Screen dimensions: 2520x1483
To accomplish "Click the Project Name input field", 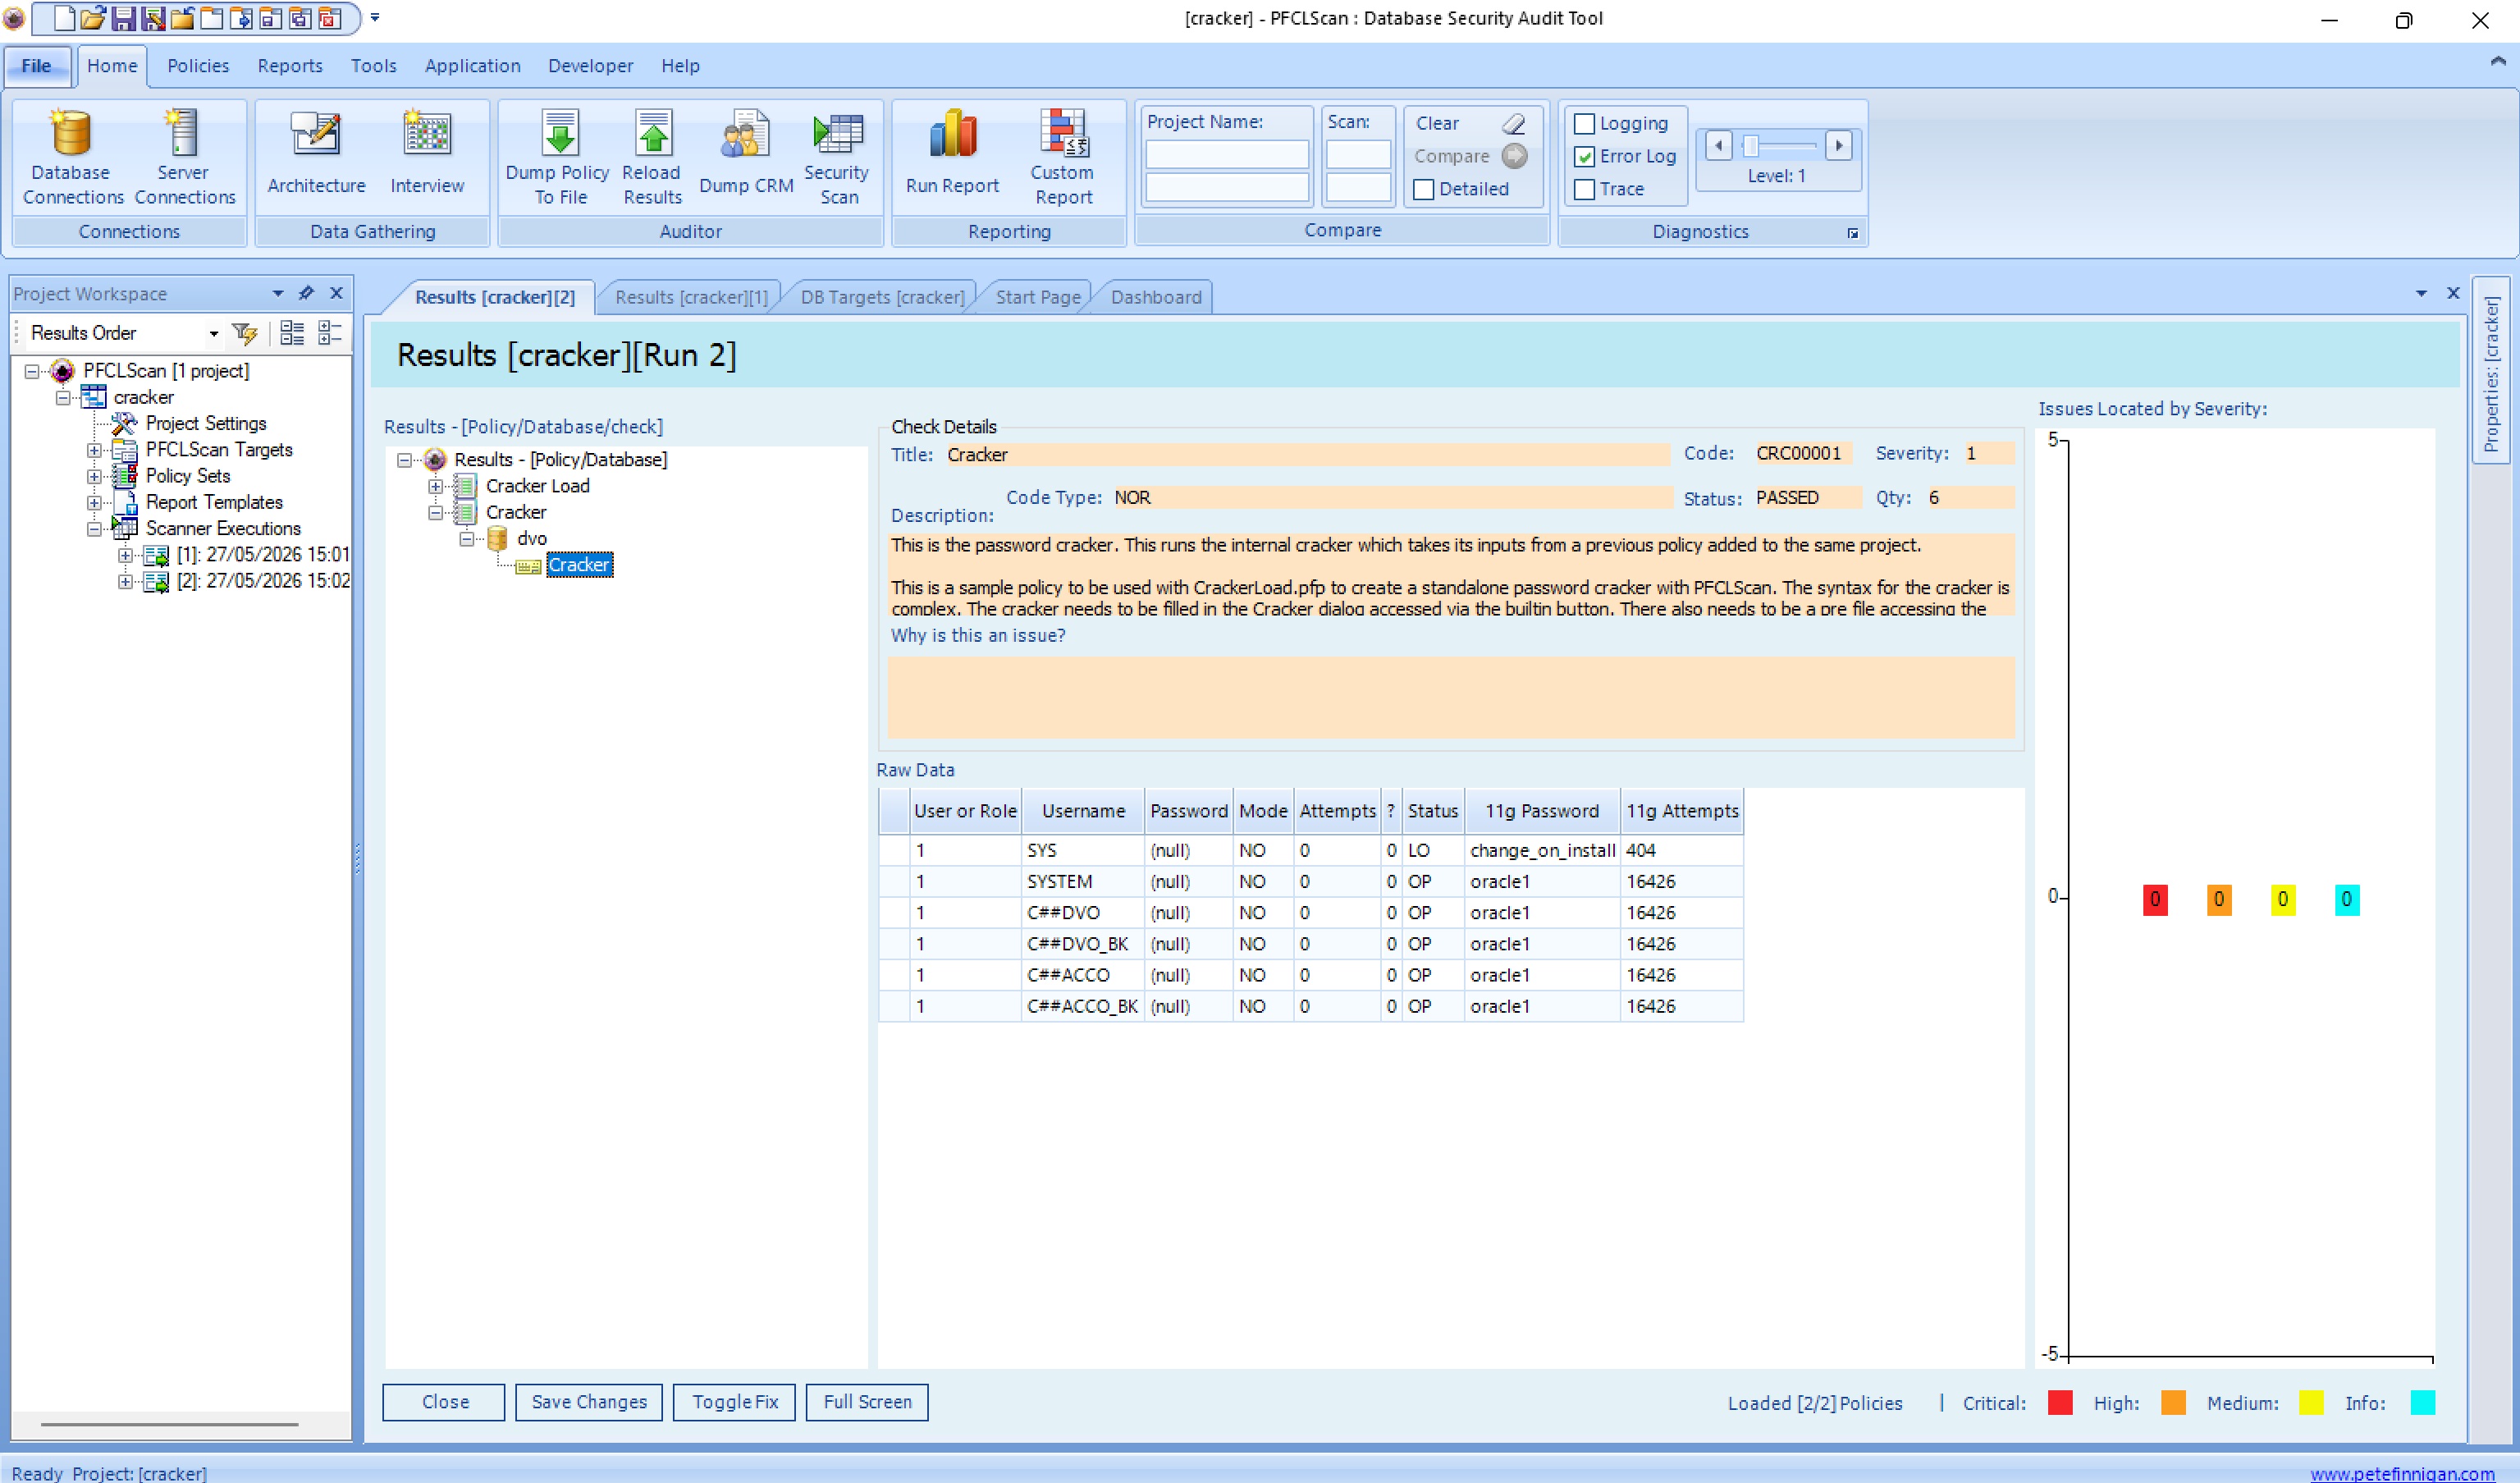I will tap(1227, 154).
